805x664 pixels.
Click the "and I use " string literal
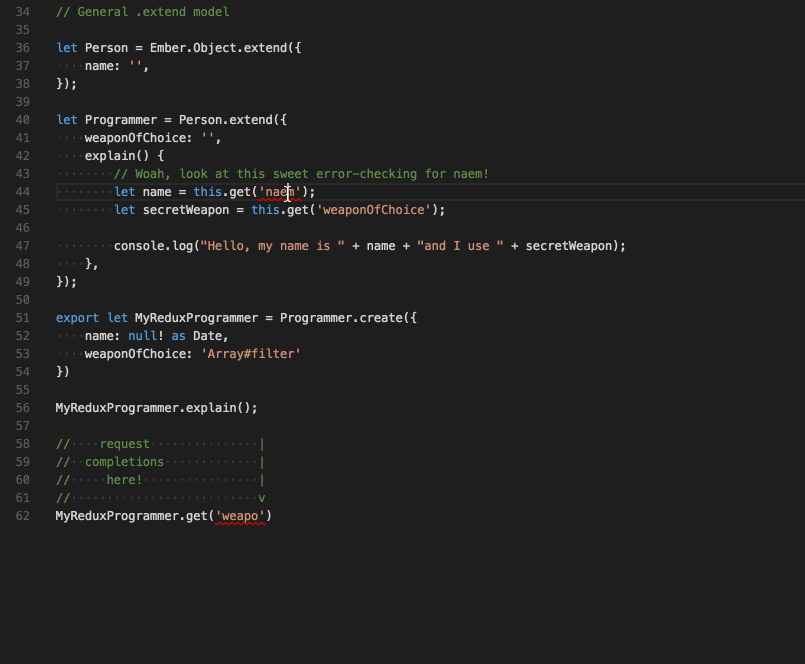[x=460, y=245]
